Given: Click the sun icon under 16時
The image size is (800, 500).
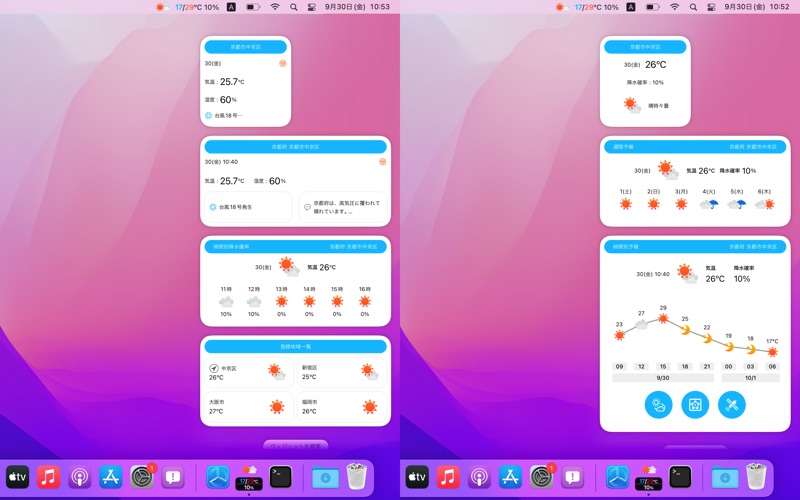Looking at the screenshot, I should click(365, 302).
